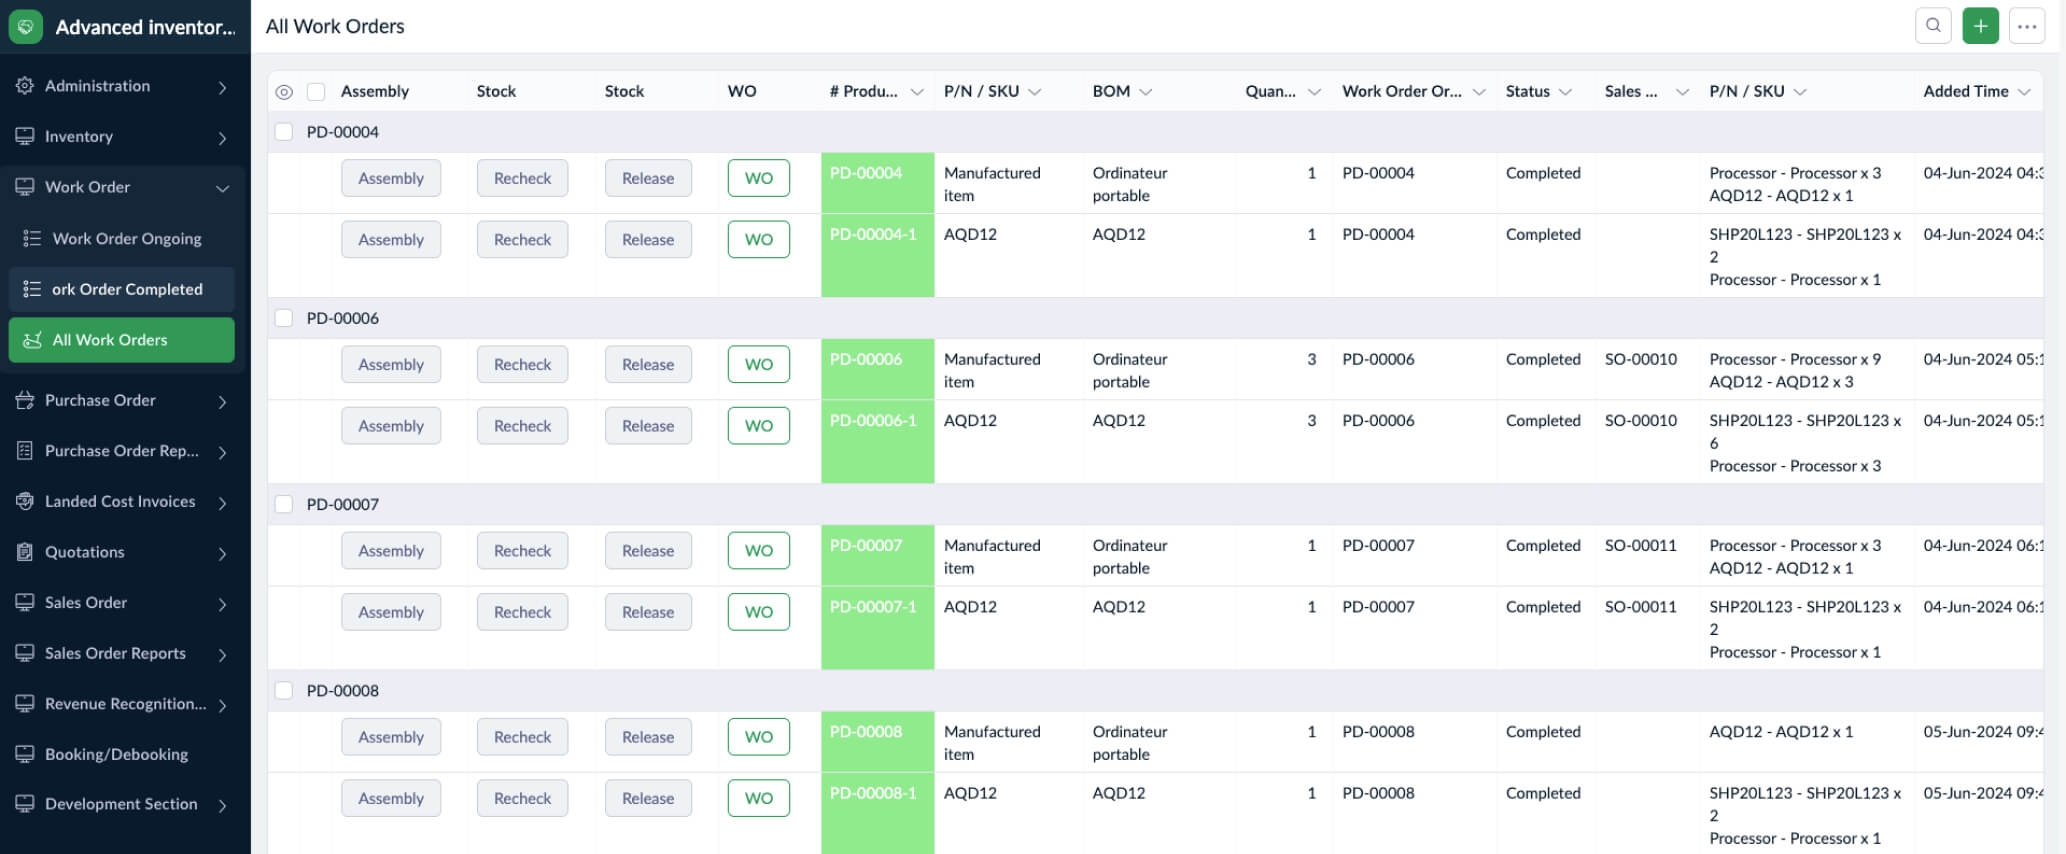Click Assembly button in PD-00004 row
Screen dimensions: 2066x854
point(391,178)
